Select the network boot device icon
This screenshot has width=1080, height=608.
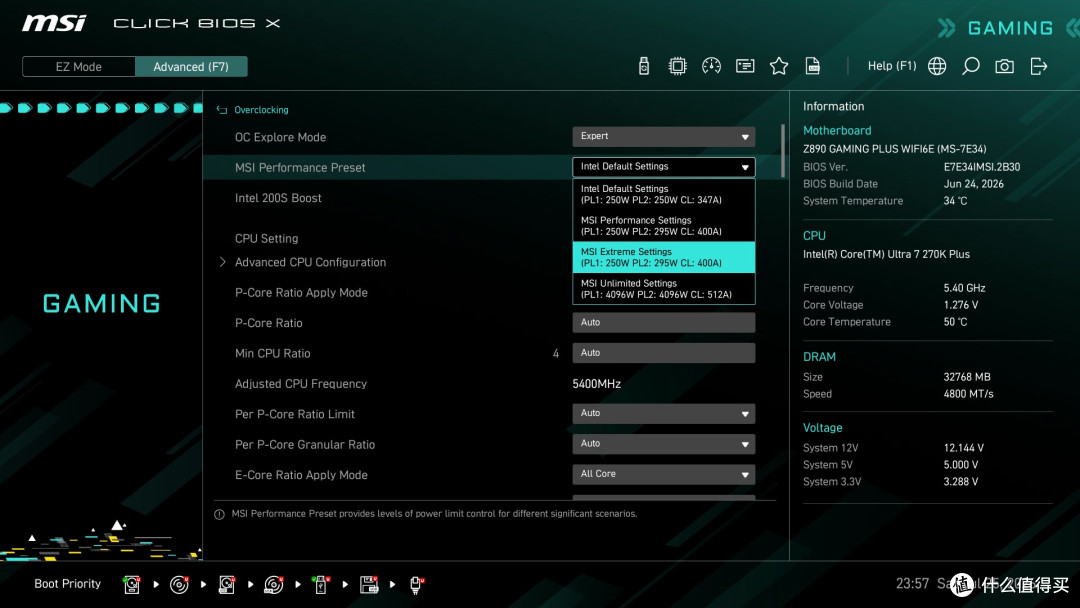coord(416,585)
